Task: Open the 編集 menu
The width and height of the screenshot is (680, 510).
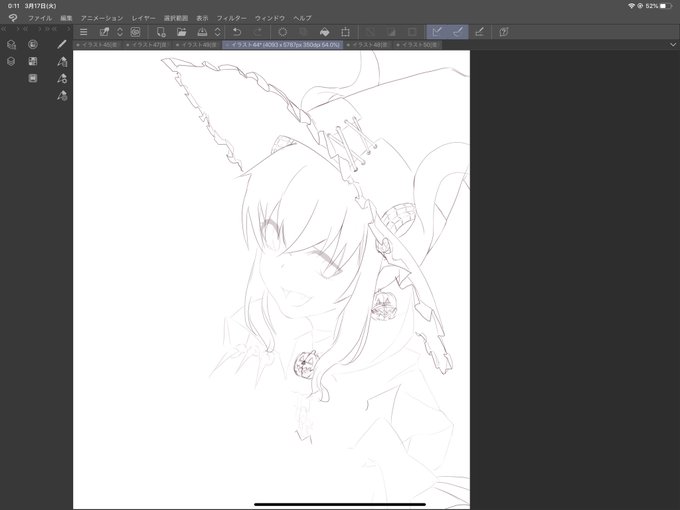Action: pyautogui.click(x=66, y=18)
